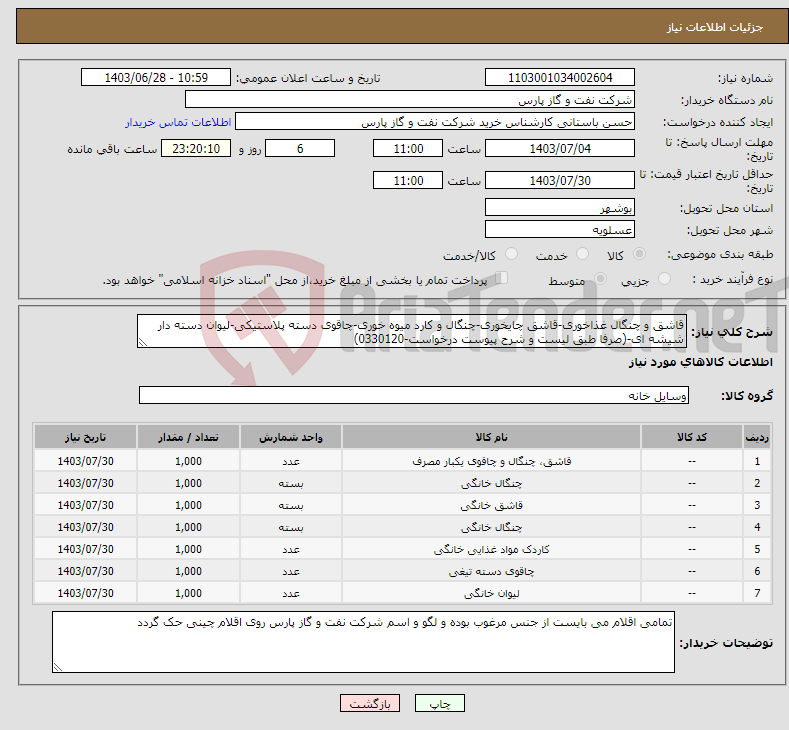Click the price validity hour field 11:00

(408, 180)
